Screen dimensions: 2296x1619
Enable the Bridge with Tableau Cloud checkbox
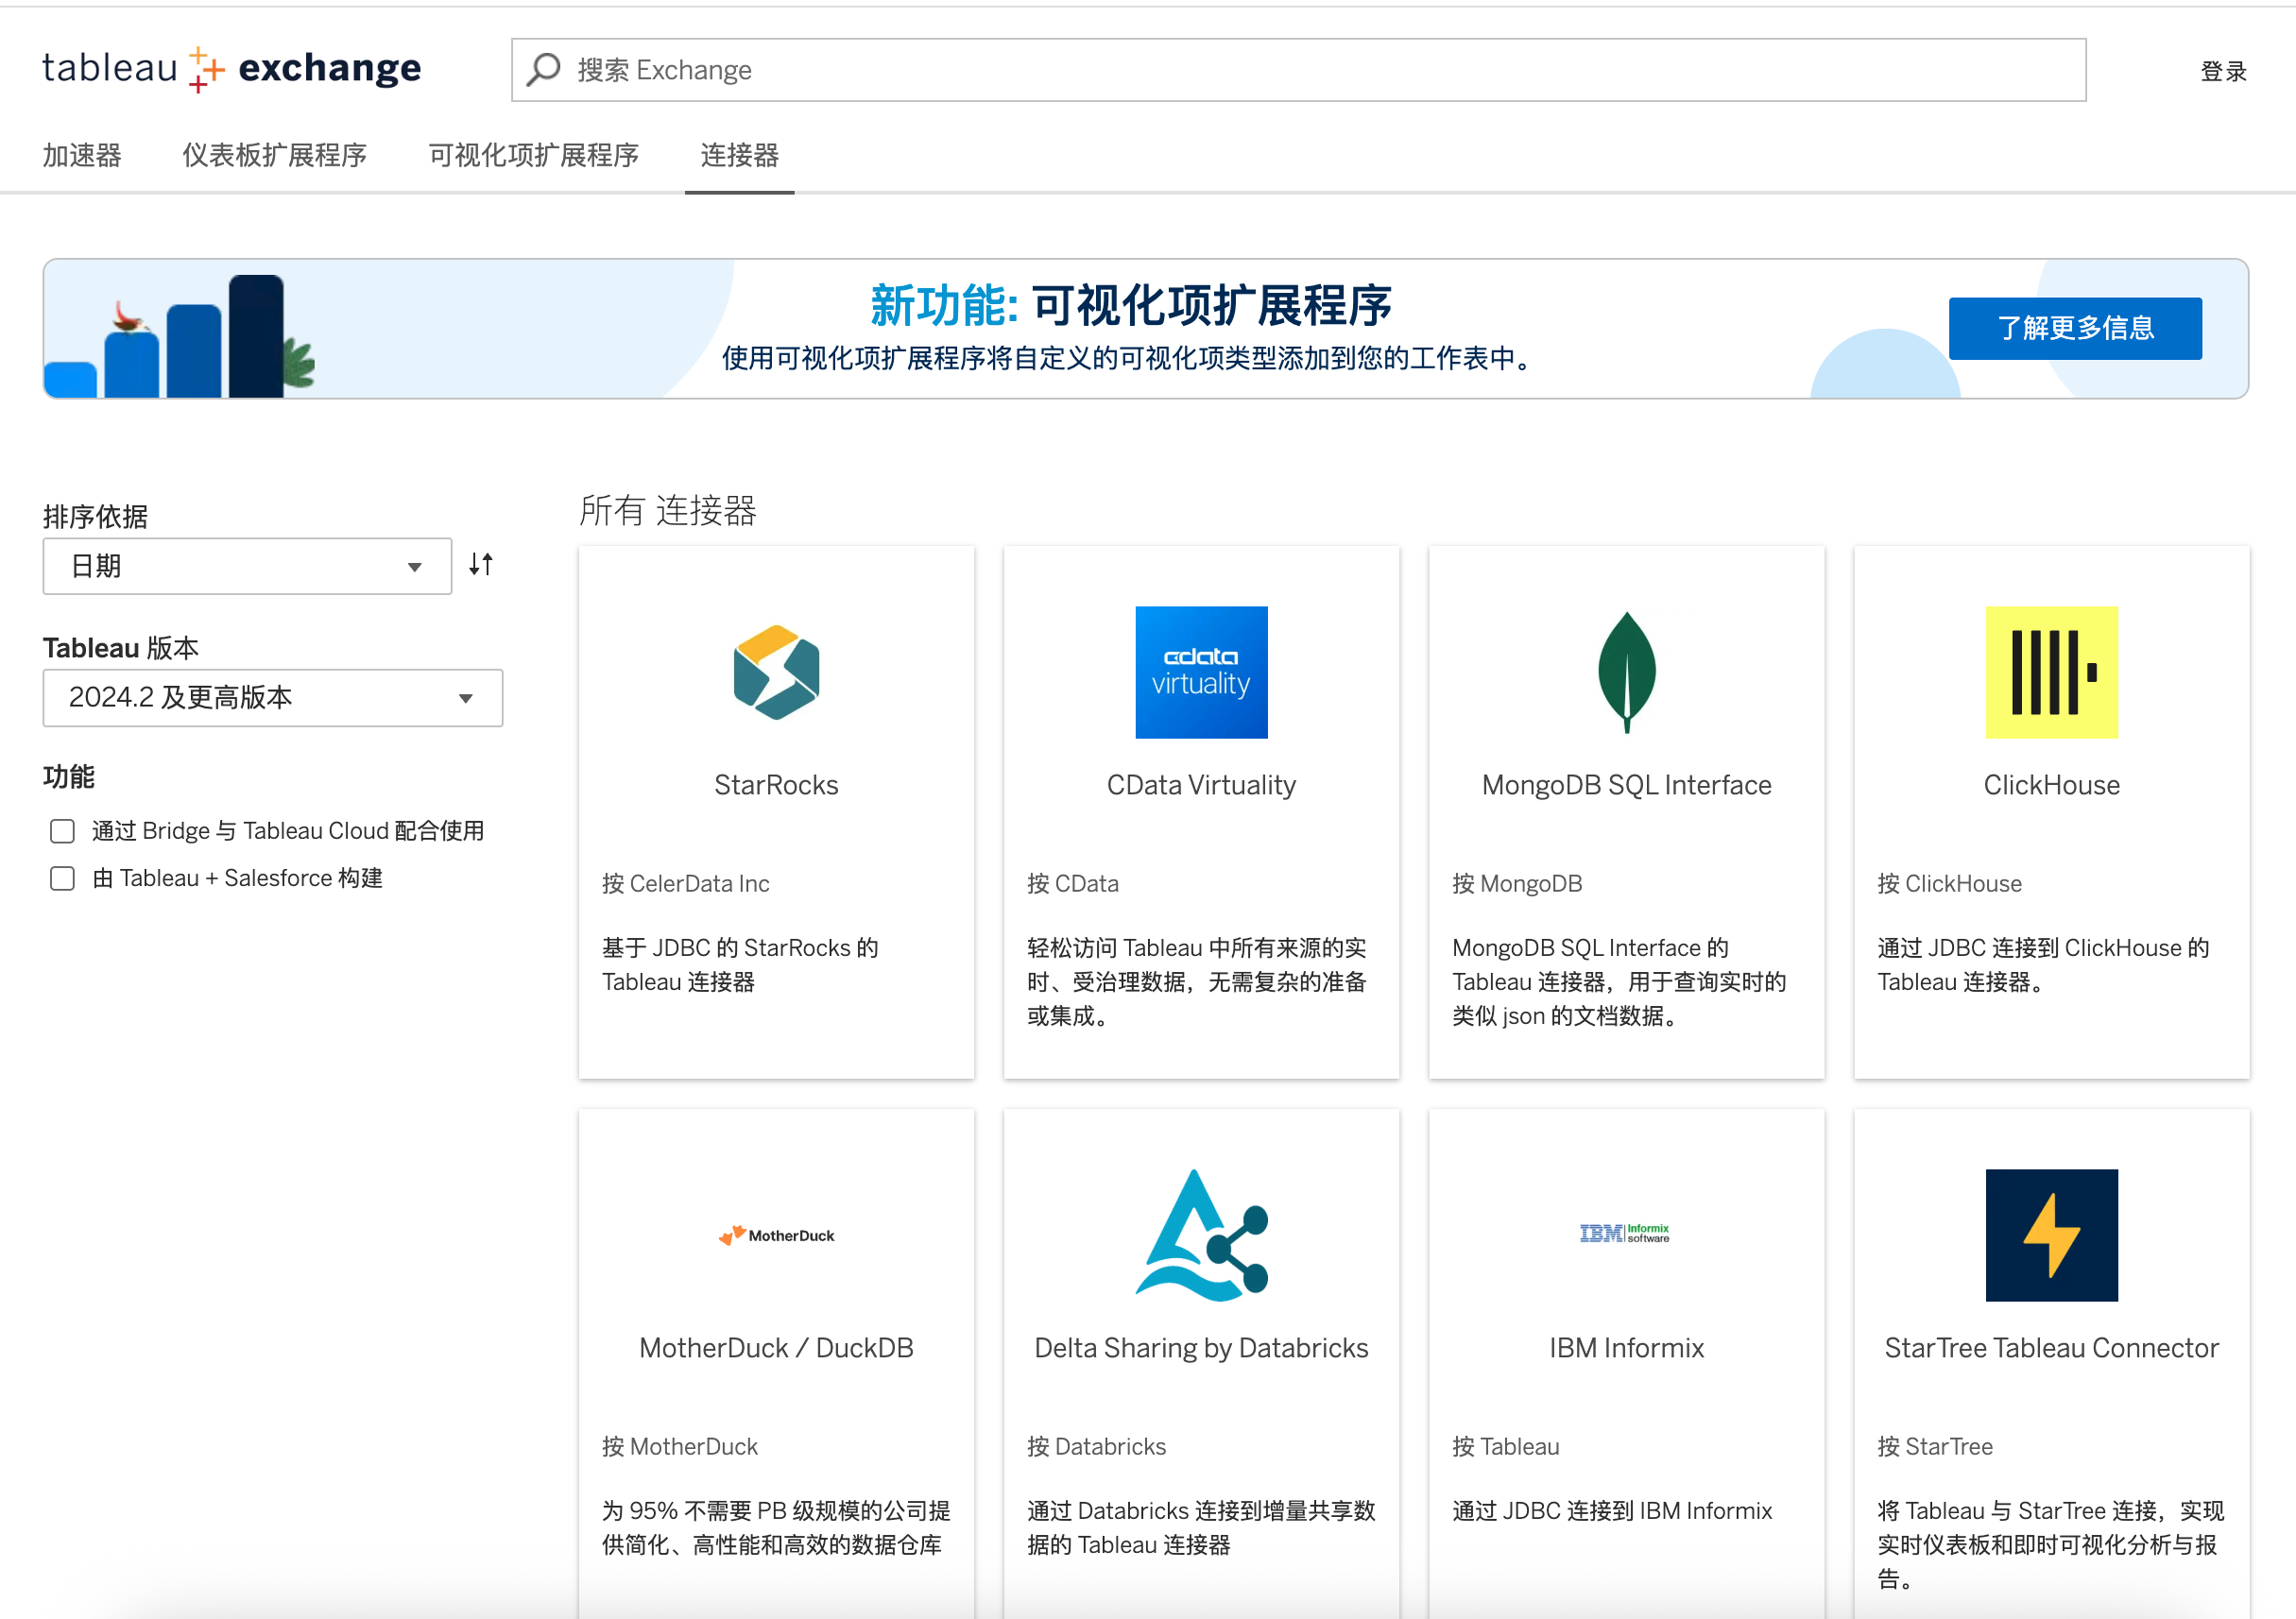click(62, 831)
